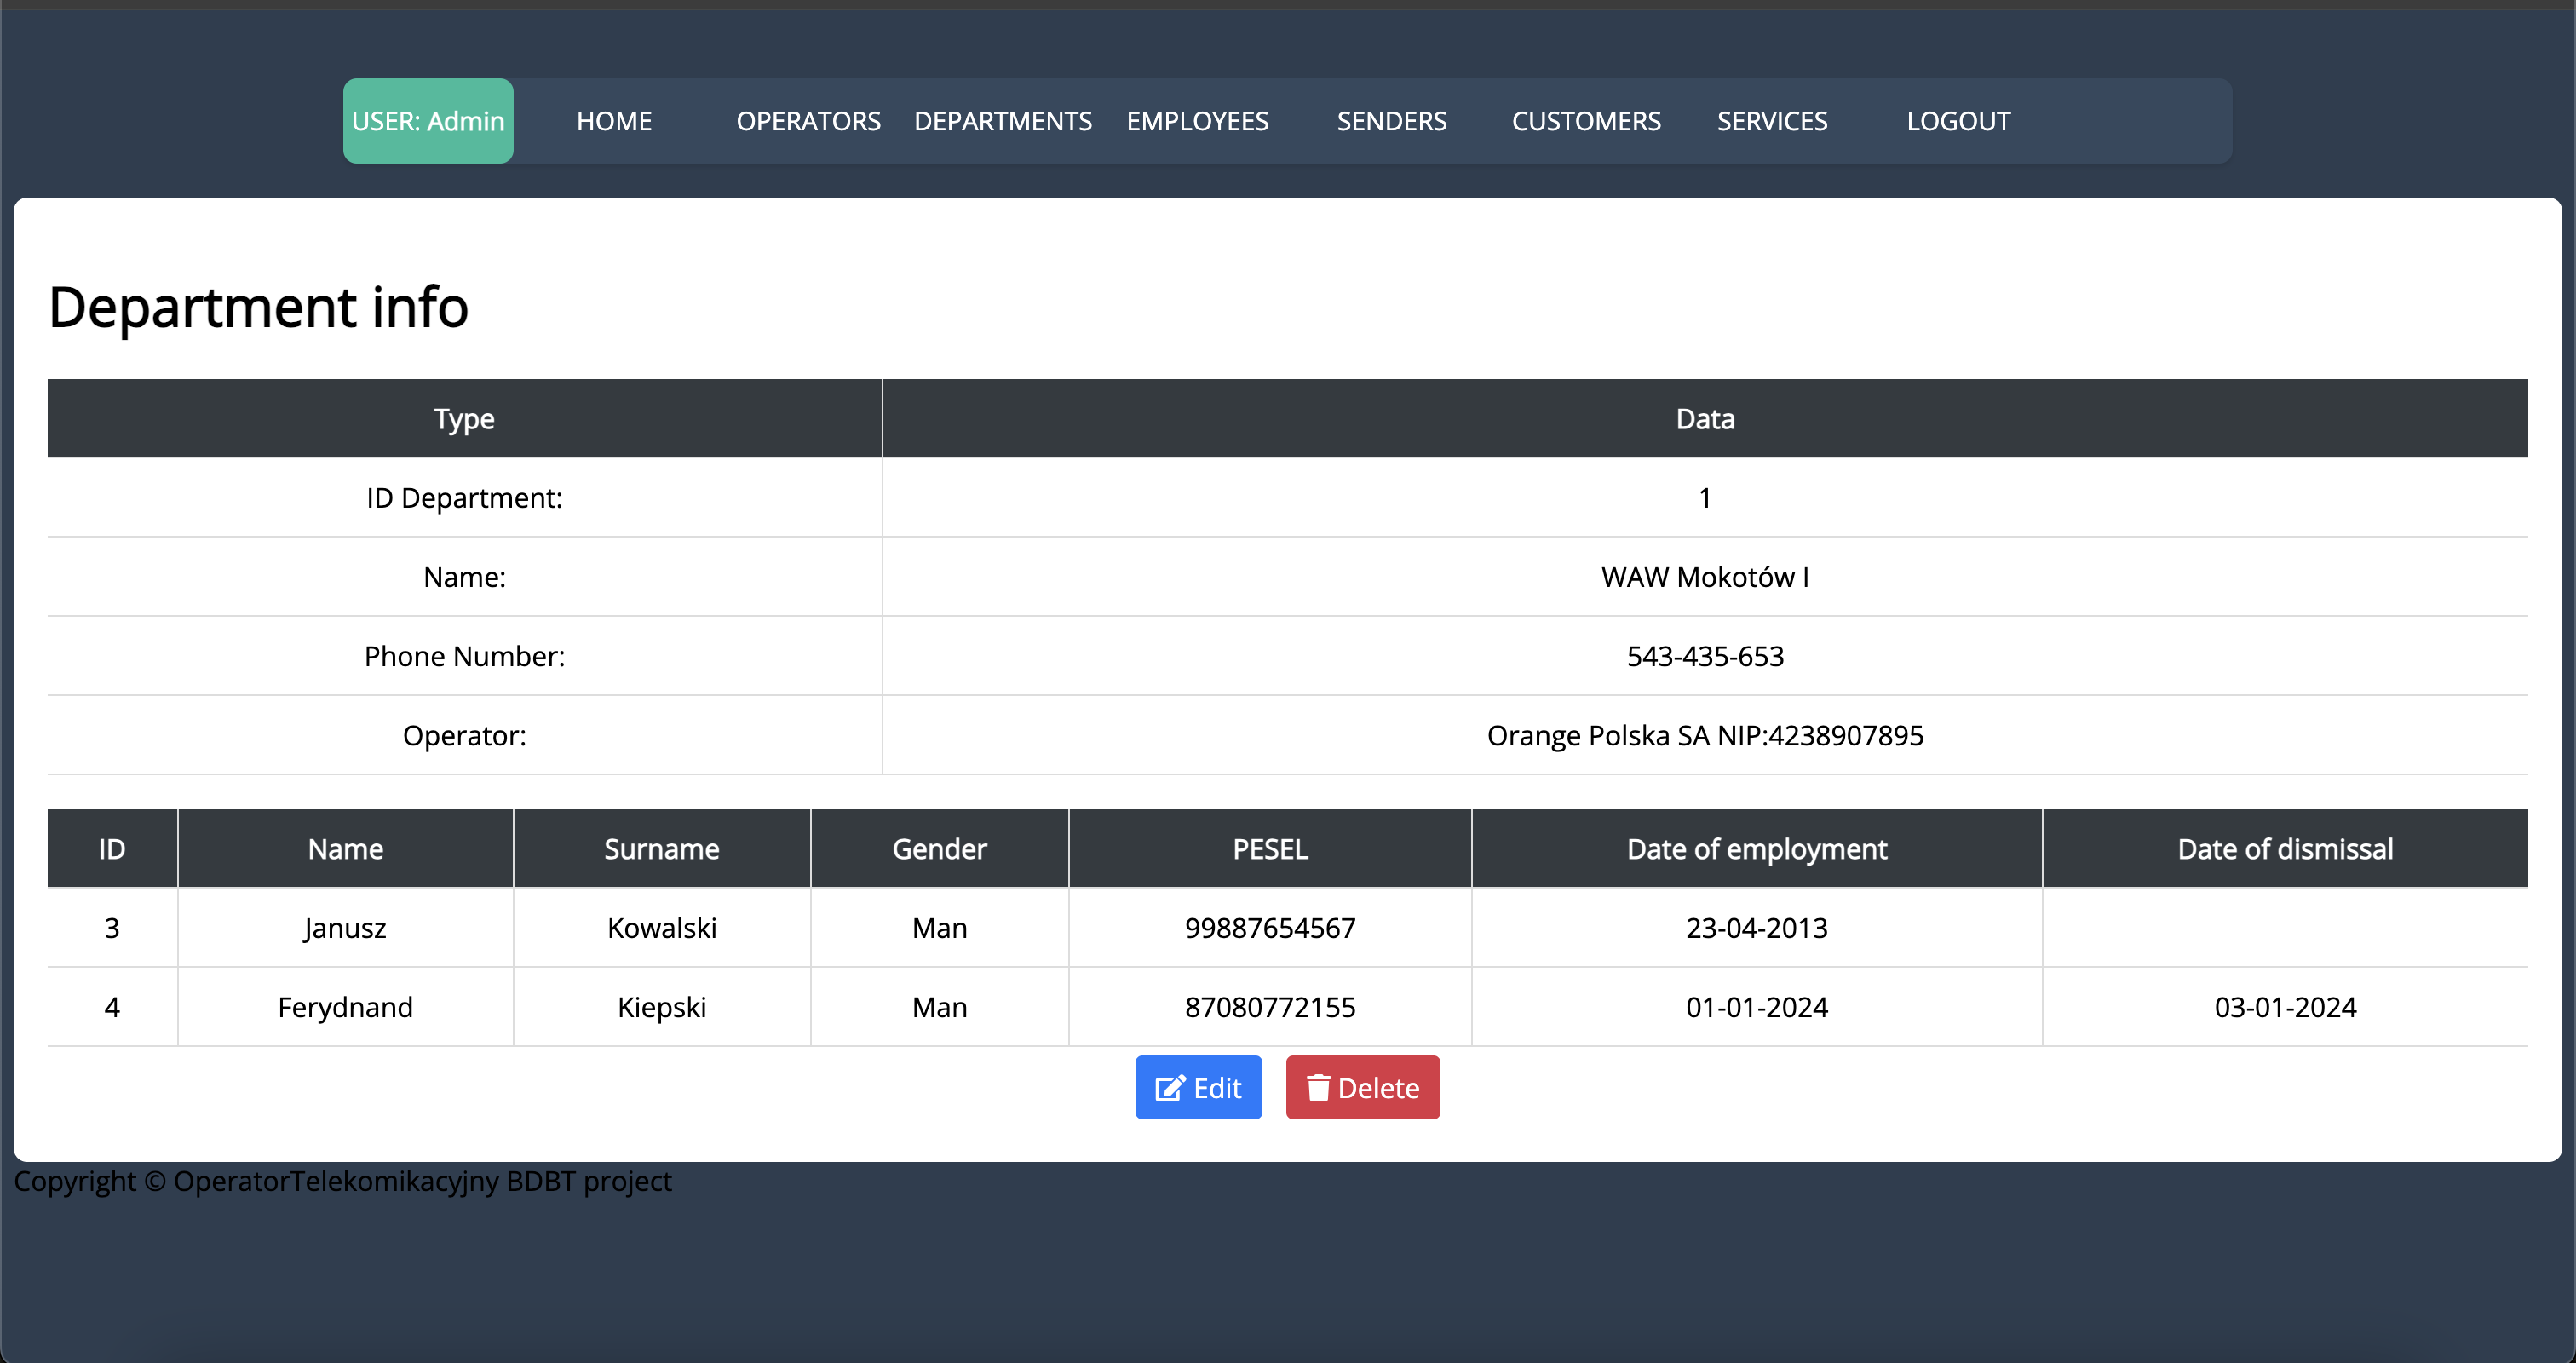Open the DEPARTMENTS menu item
The height and width of the screenshot is (1363, 2576).
coord(1002,121)
